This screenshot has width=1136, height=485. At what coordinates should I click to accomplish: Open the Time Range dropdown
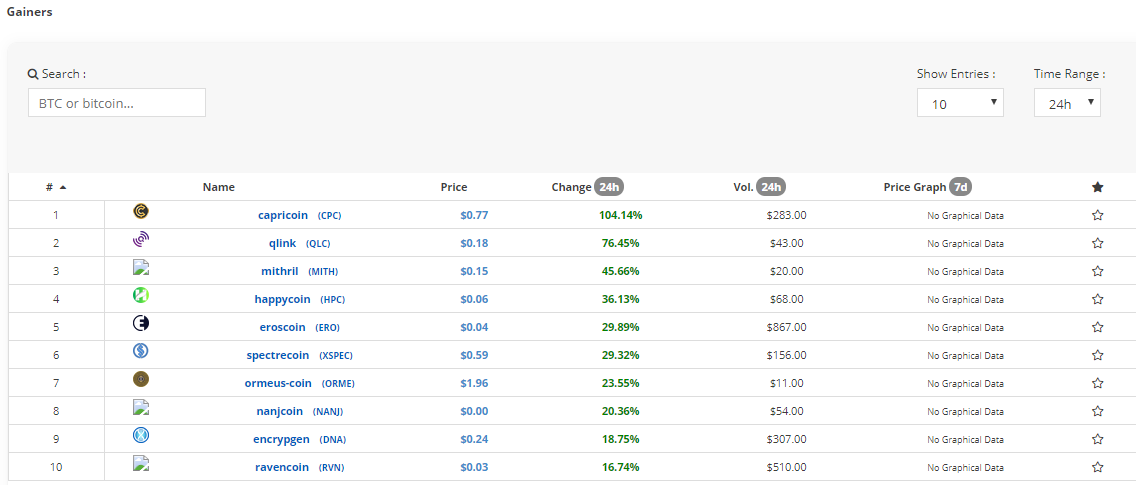click(1067, 103)
